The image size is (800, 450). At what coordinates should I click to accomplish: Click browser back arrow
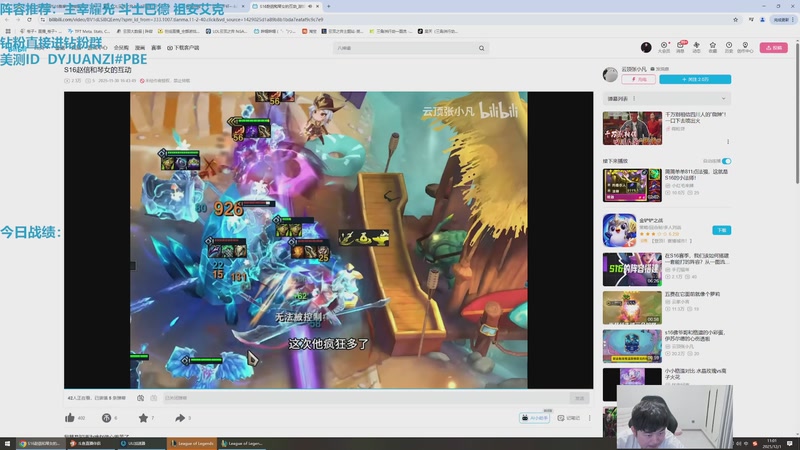point(7,19)
